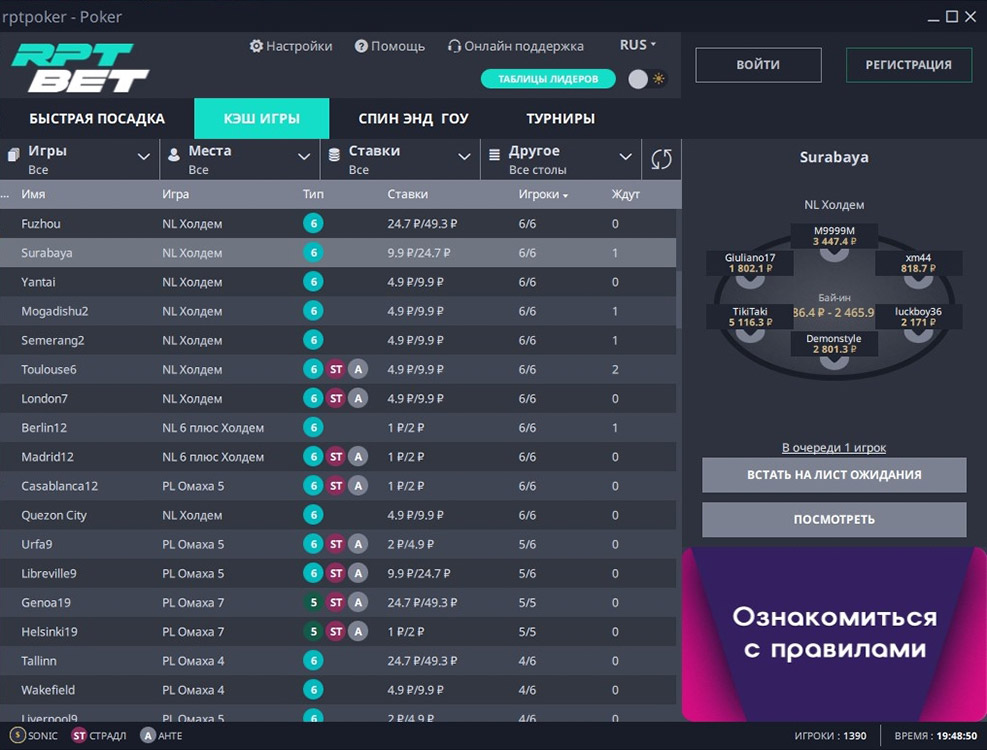
Task: Click the refresh tables icon
Action: coord(661,159)
